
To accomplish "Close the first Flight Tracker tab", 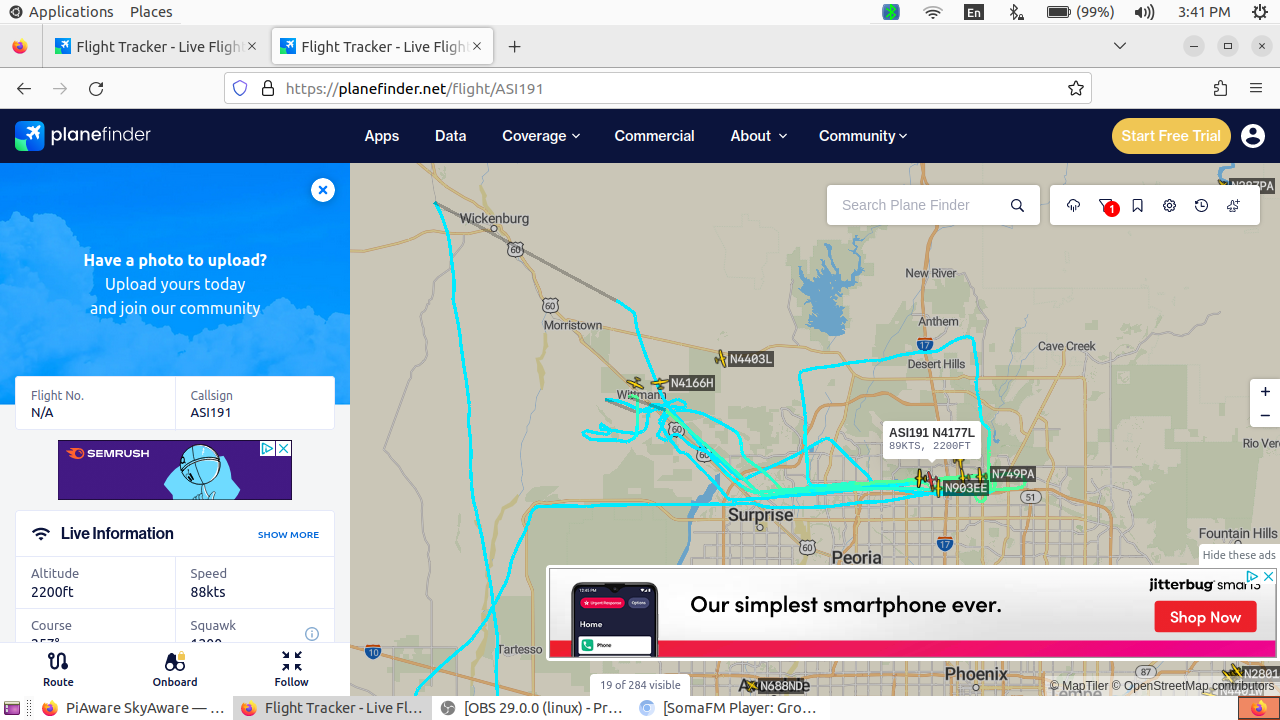I will tap(252, 46).
